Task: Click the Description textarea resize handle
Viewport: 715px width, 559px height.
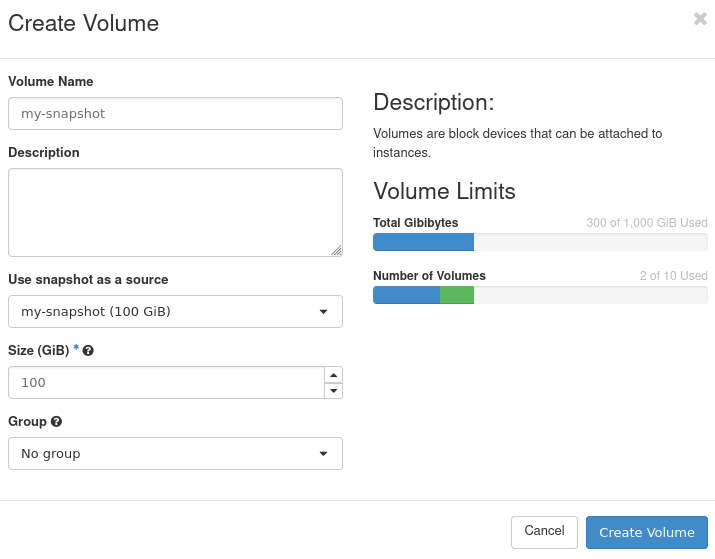Action: point(336,250)
